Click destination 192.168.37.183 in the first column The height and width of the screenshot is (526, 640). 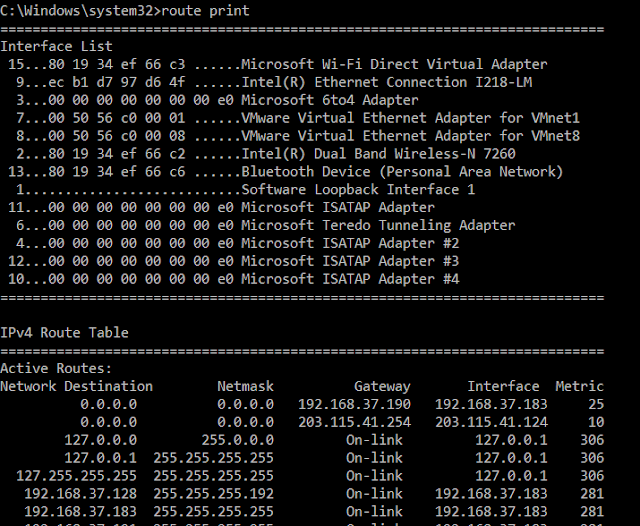[80, 512]
